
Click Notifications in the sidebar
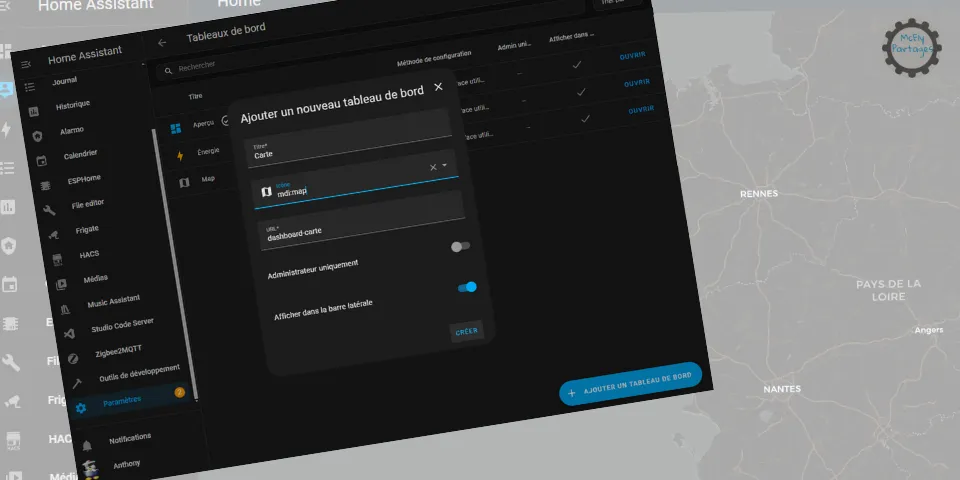click(130, 438)
